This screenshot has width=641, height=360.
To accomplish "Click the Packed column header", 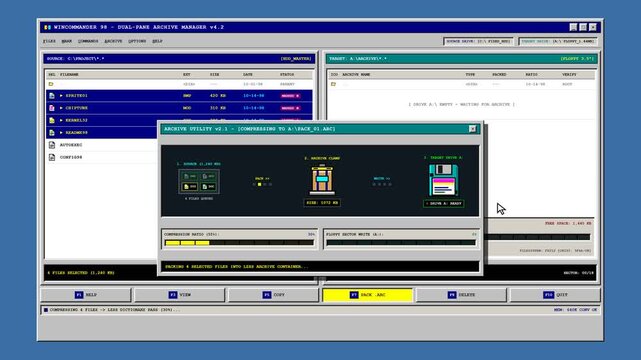I will (499, 74).
